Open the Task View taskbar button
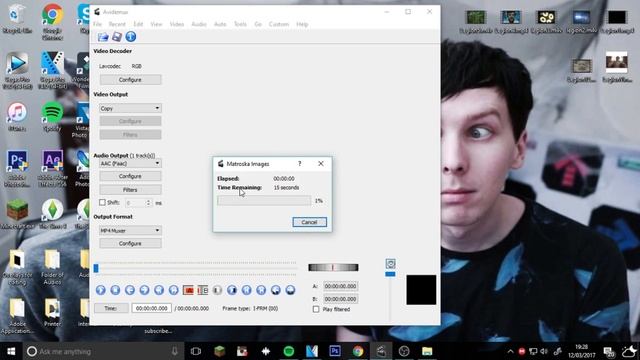 tap(196, 351)
